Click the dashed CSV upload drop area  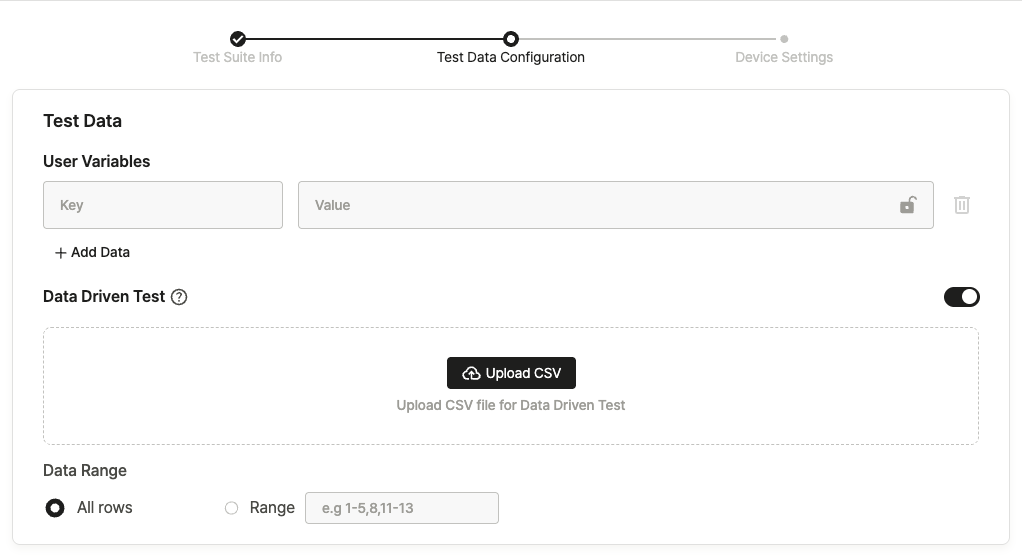click(x=511, y=386)
